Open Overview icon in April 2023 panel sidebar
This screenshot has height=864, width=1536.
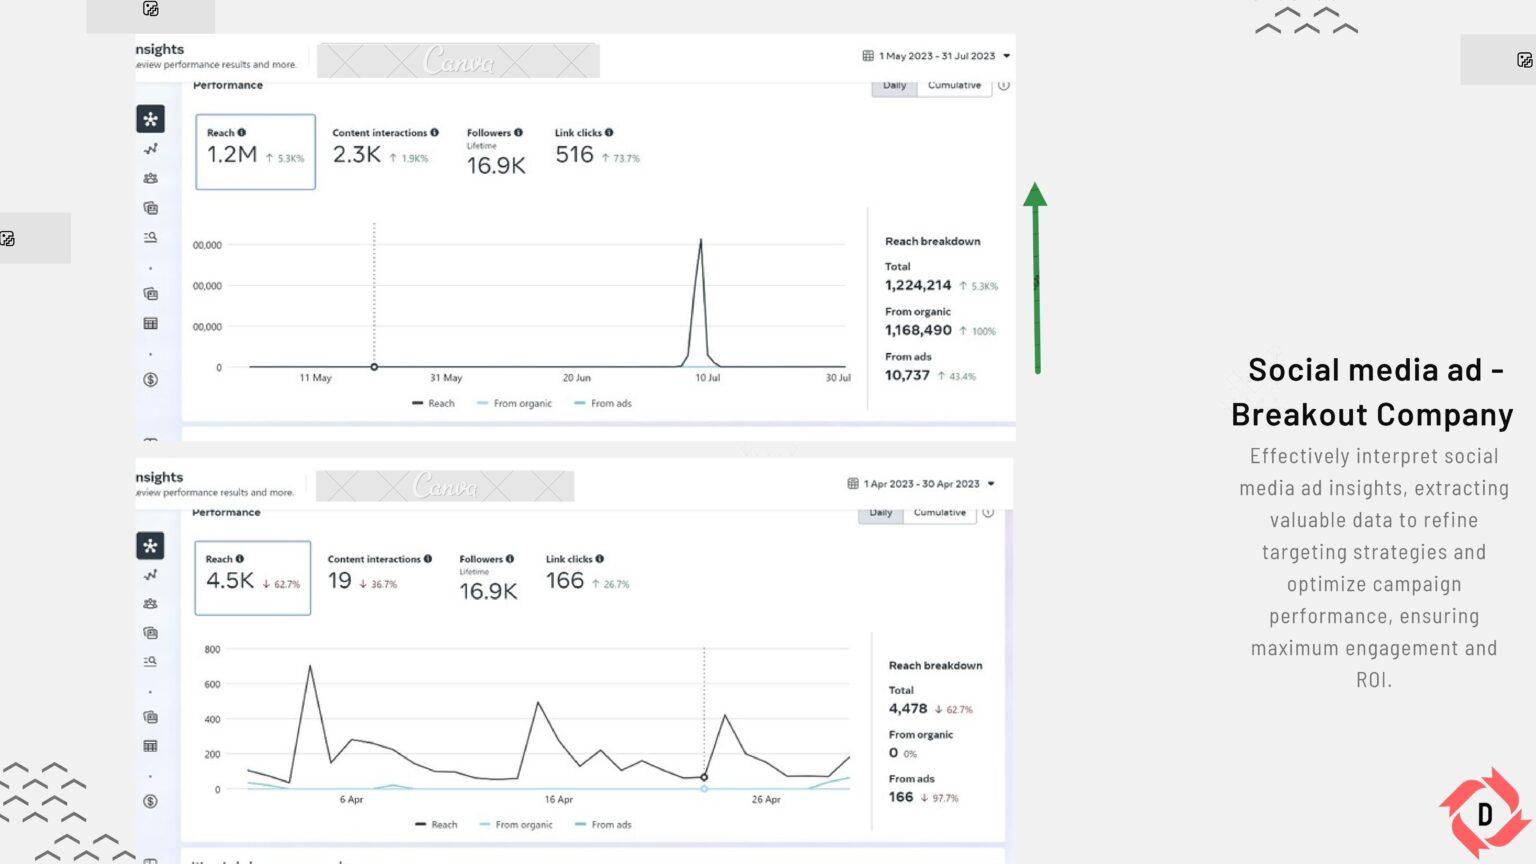(x=150, y=546)
